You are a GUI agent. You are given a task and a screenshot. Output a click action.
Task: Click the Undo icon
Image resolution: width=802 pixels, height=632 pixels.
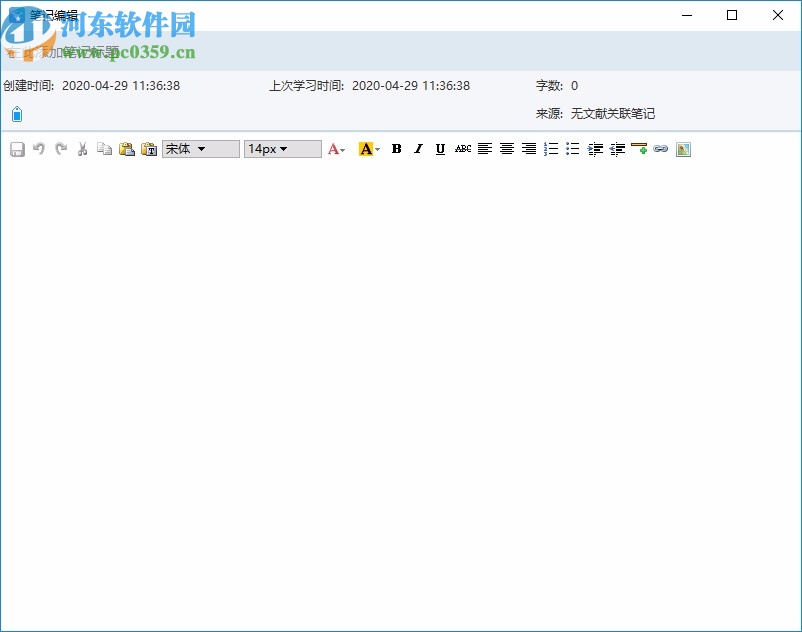tap(39, 149)
